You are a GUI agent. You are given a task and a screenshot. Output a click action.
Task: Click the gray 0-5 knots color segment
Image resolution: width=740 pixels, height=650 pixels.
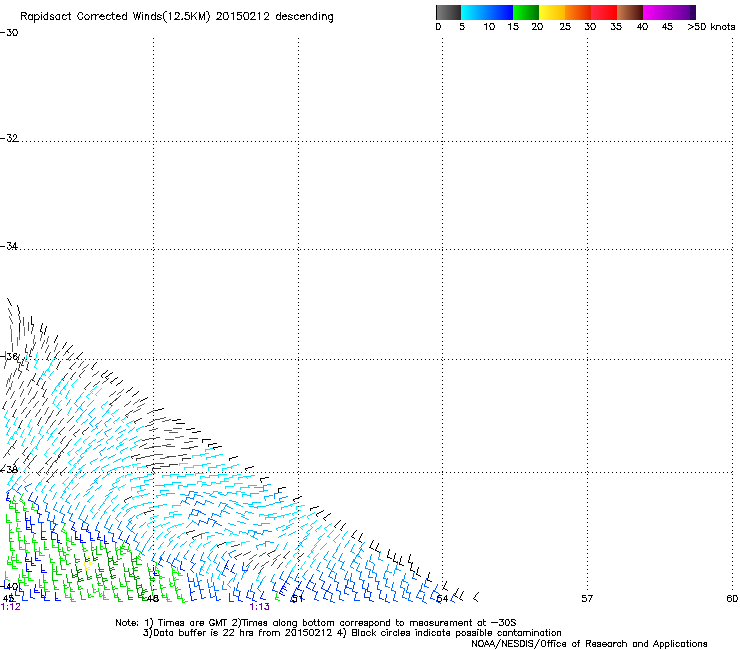coord(448,12)
